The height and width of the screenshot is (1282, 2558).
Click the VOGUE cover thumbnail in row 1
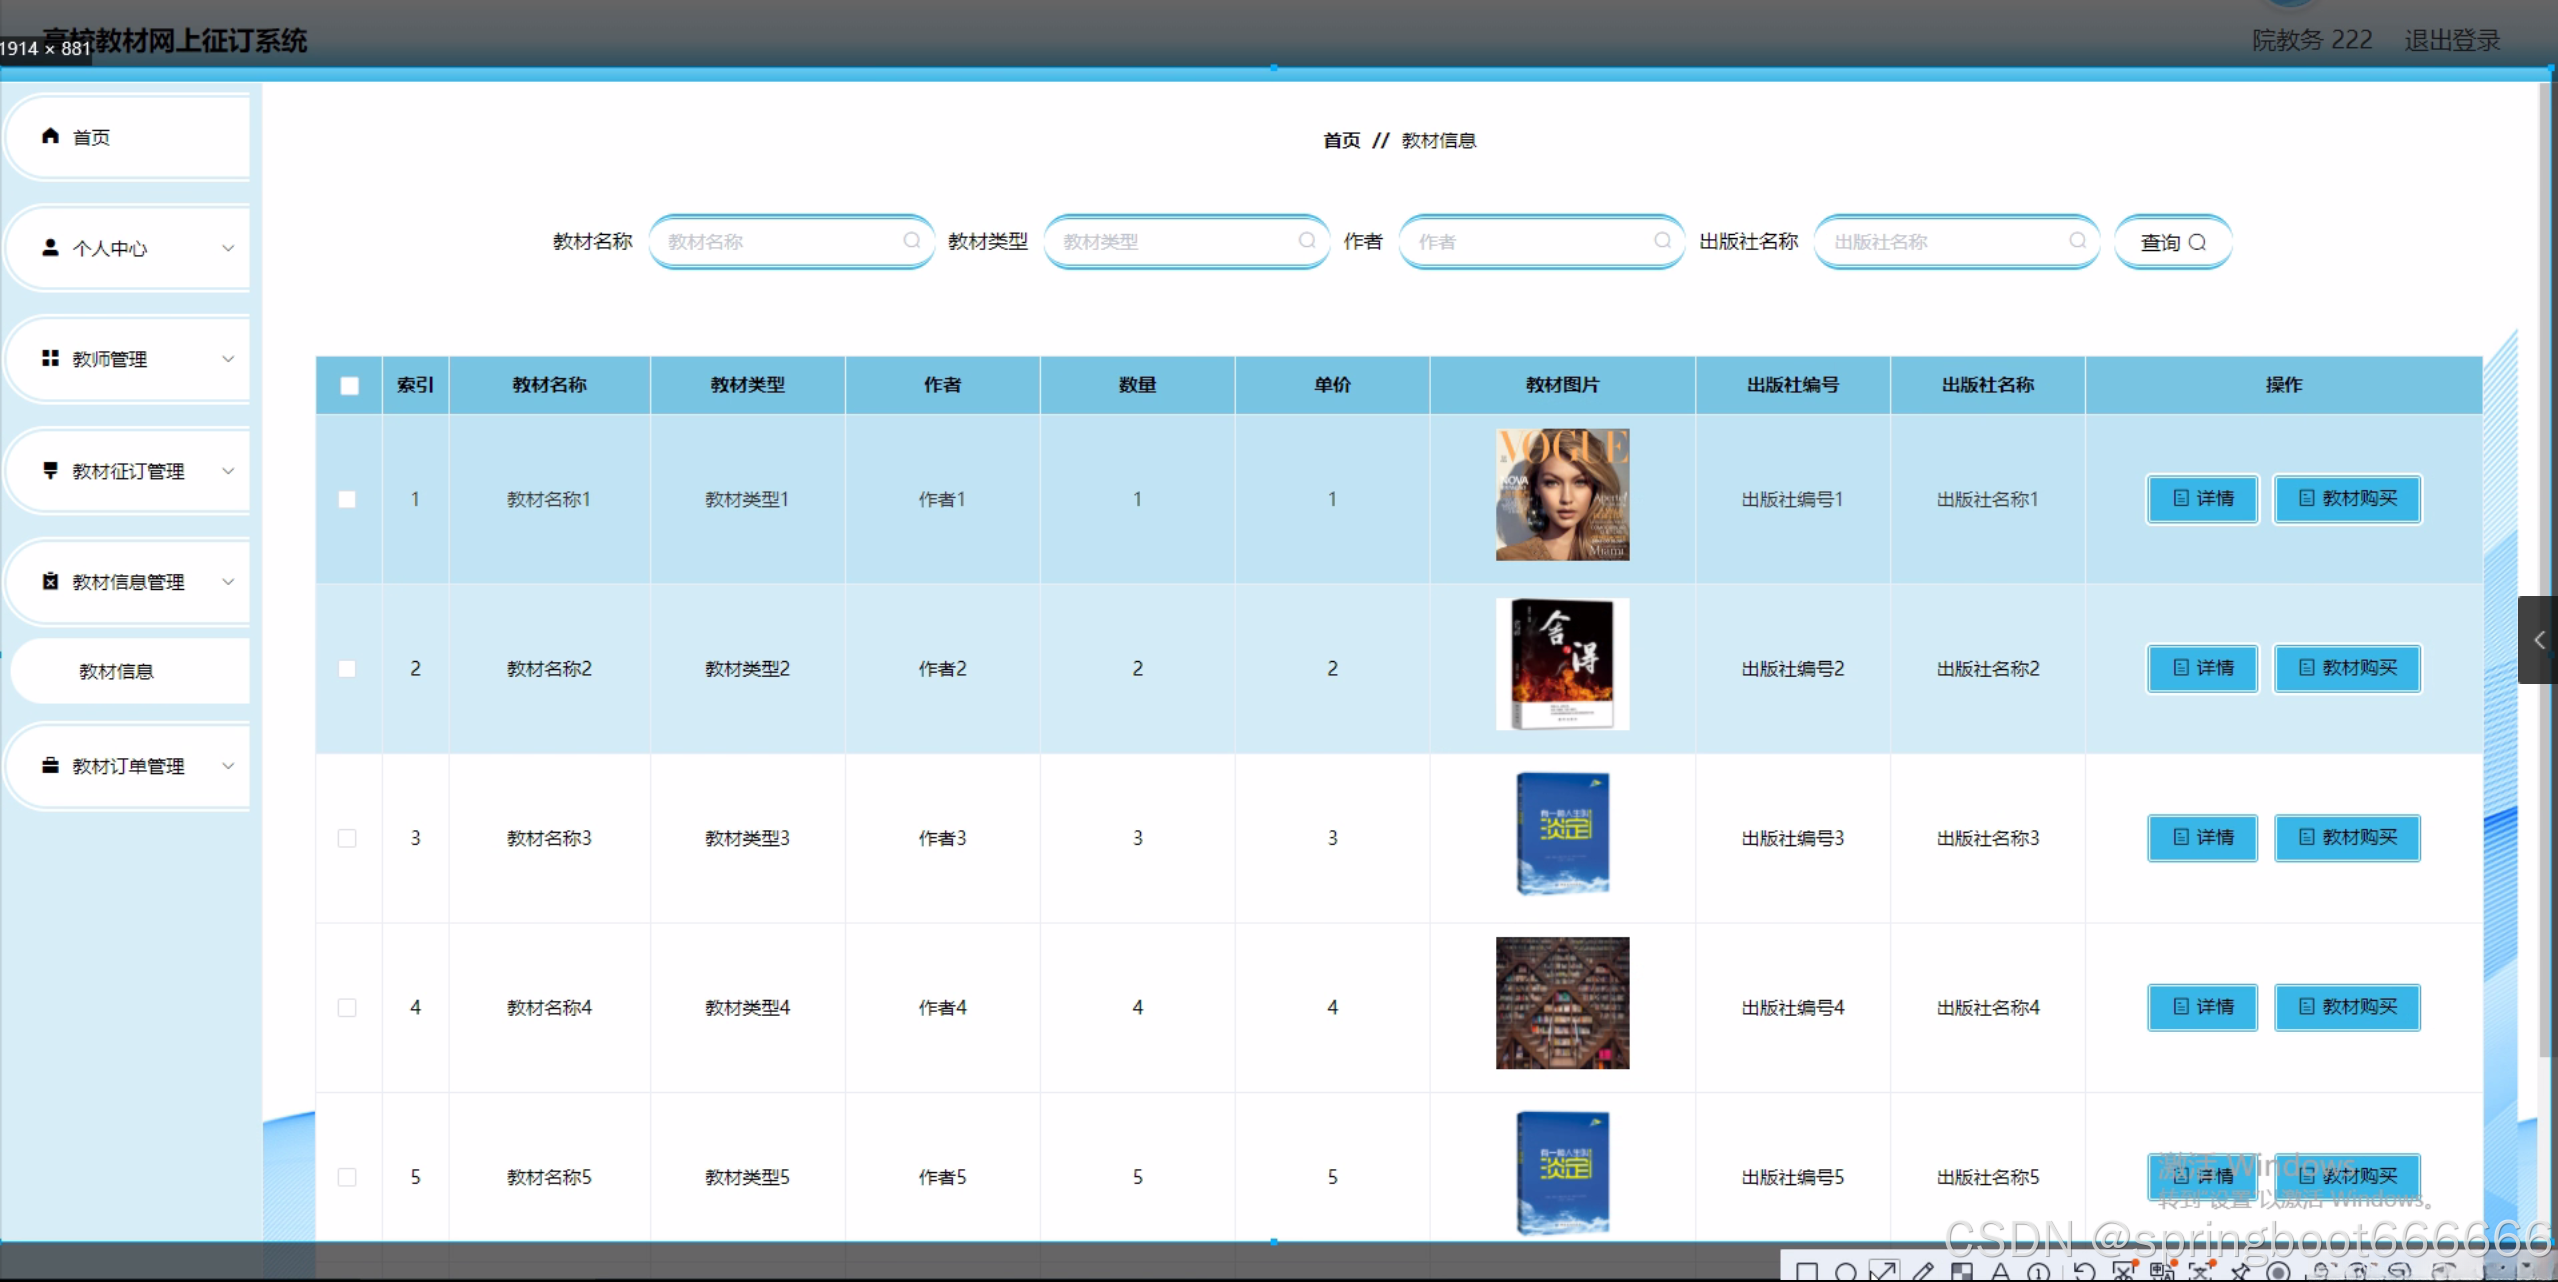1562,495
